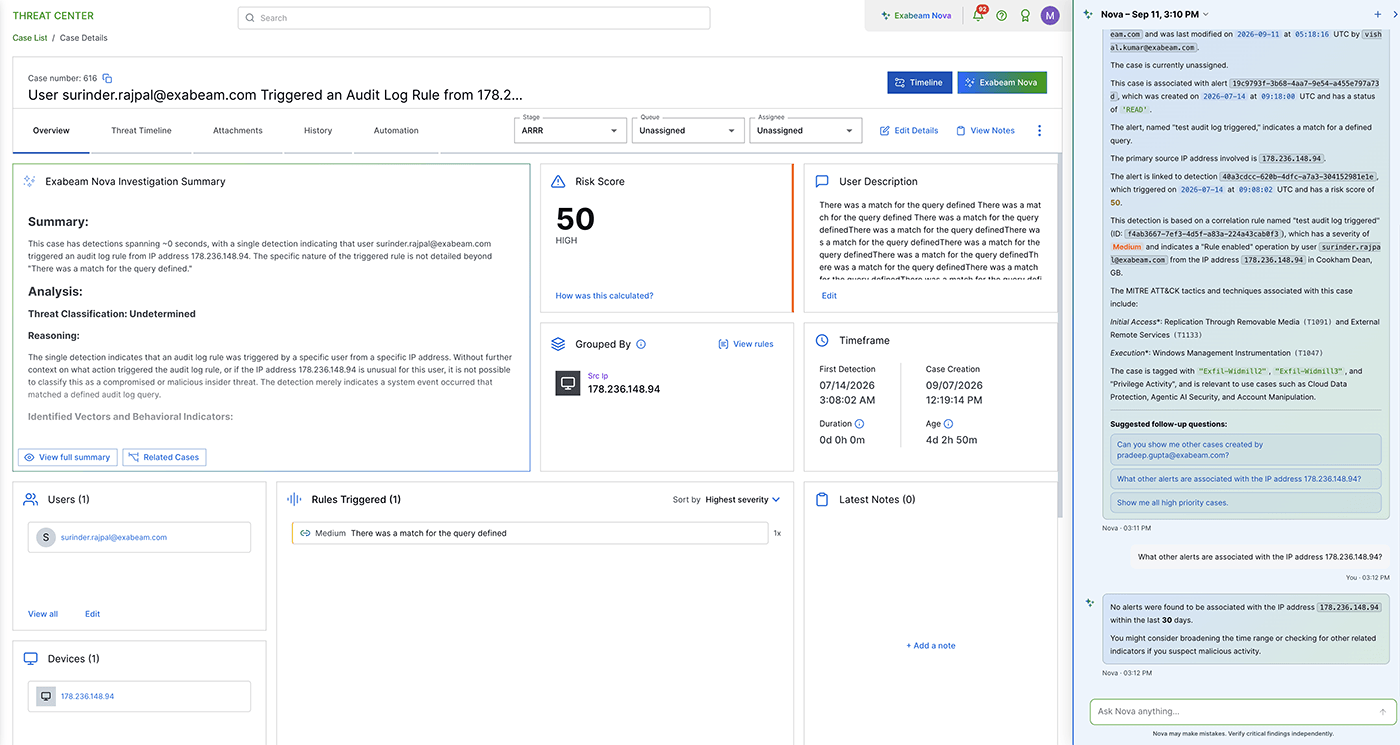Click View rules link

pyautogui.click(x=746, y=344)
